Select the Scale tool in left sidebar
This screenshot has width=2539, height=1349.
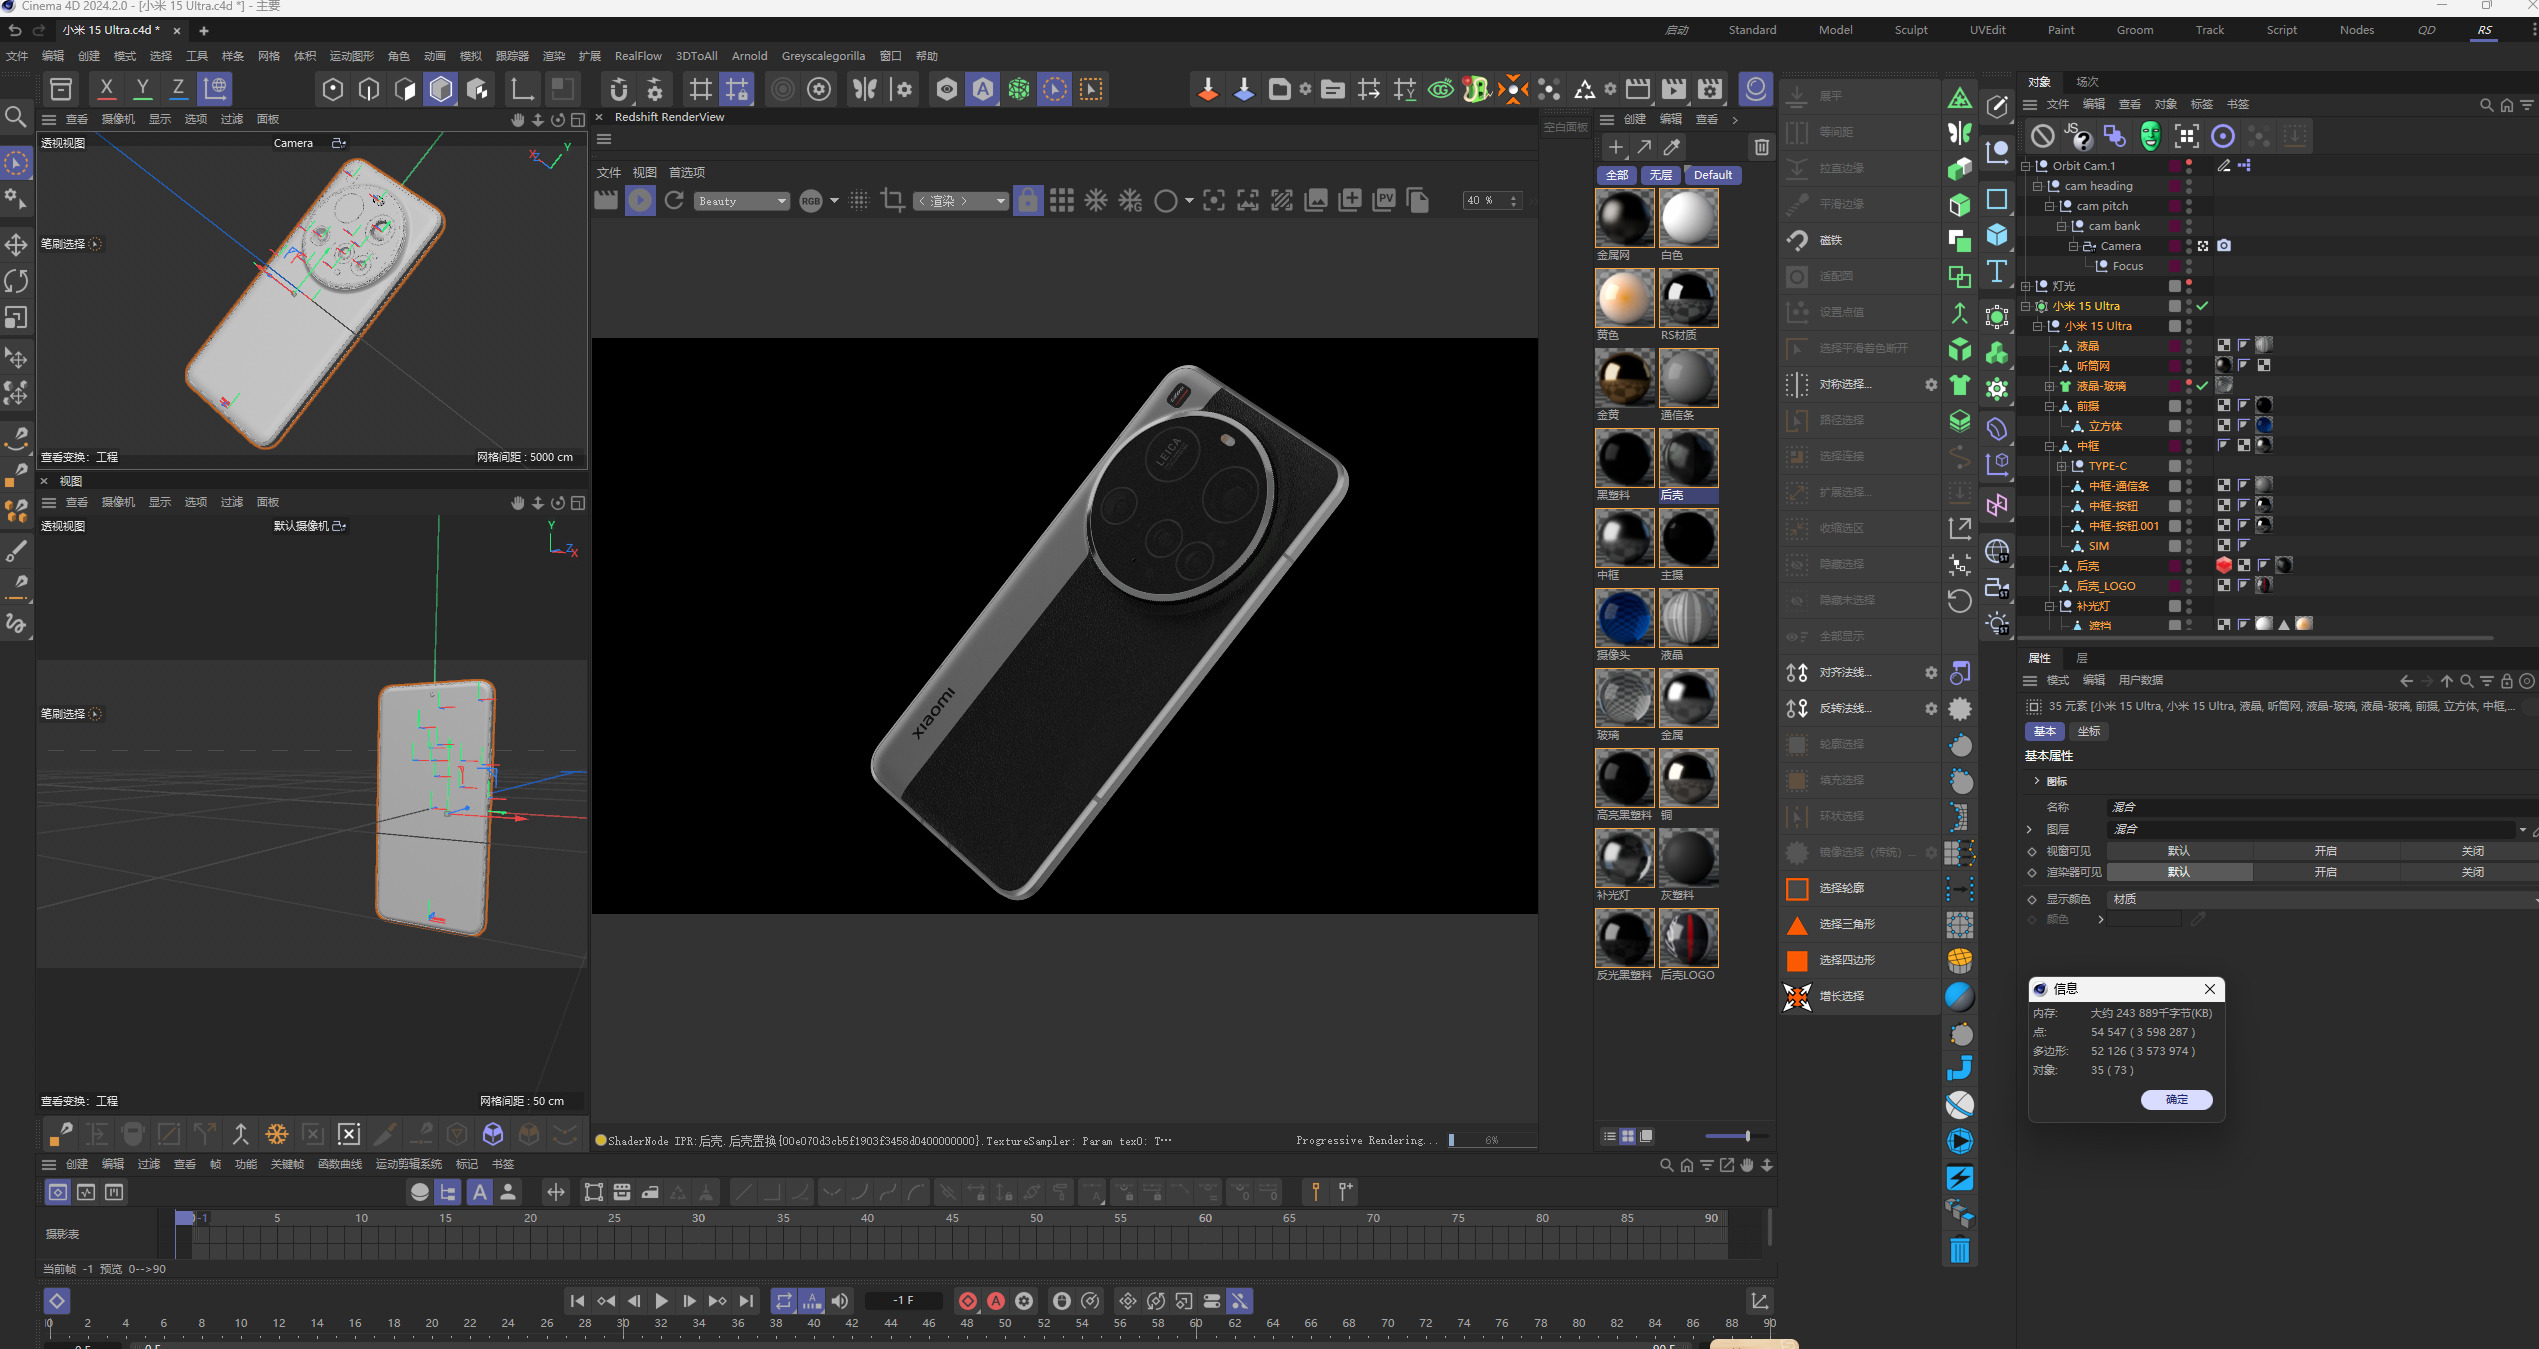(x=16, y=318)
